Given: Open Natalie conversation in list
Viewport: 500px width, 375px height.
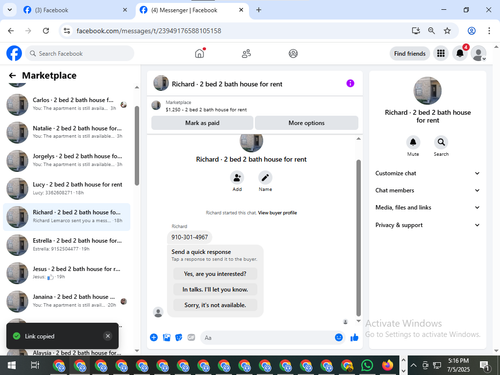Looking at the screenshot, I should [x=67, y=132].
